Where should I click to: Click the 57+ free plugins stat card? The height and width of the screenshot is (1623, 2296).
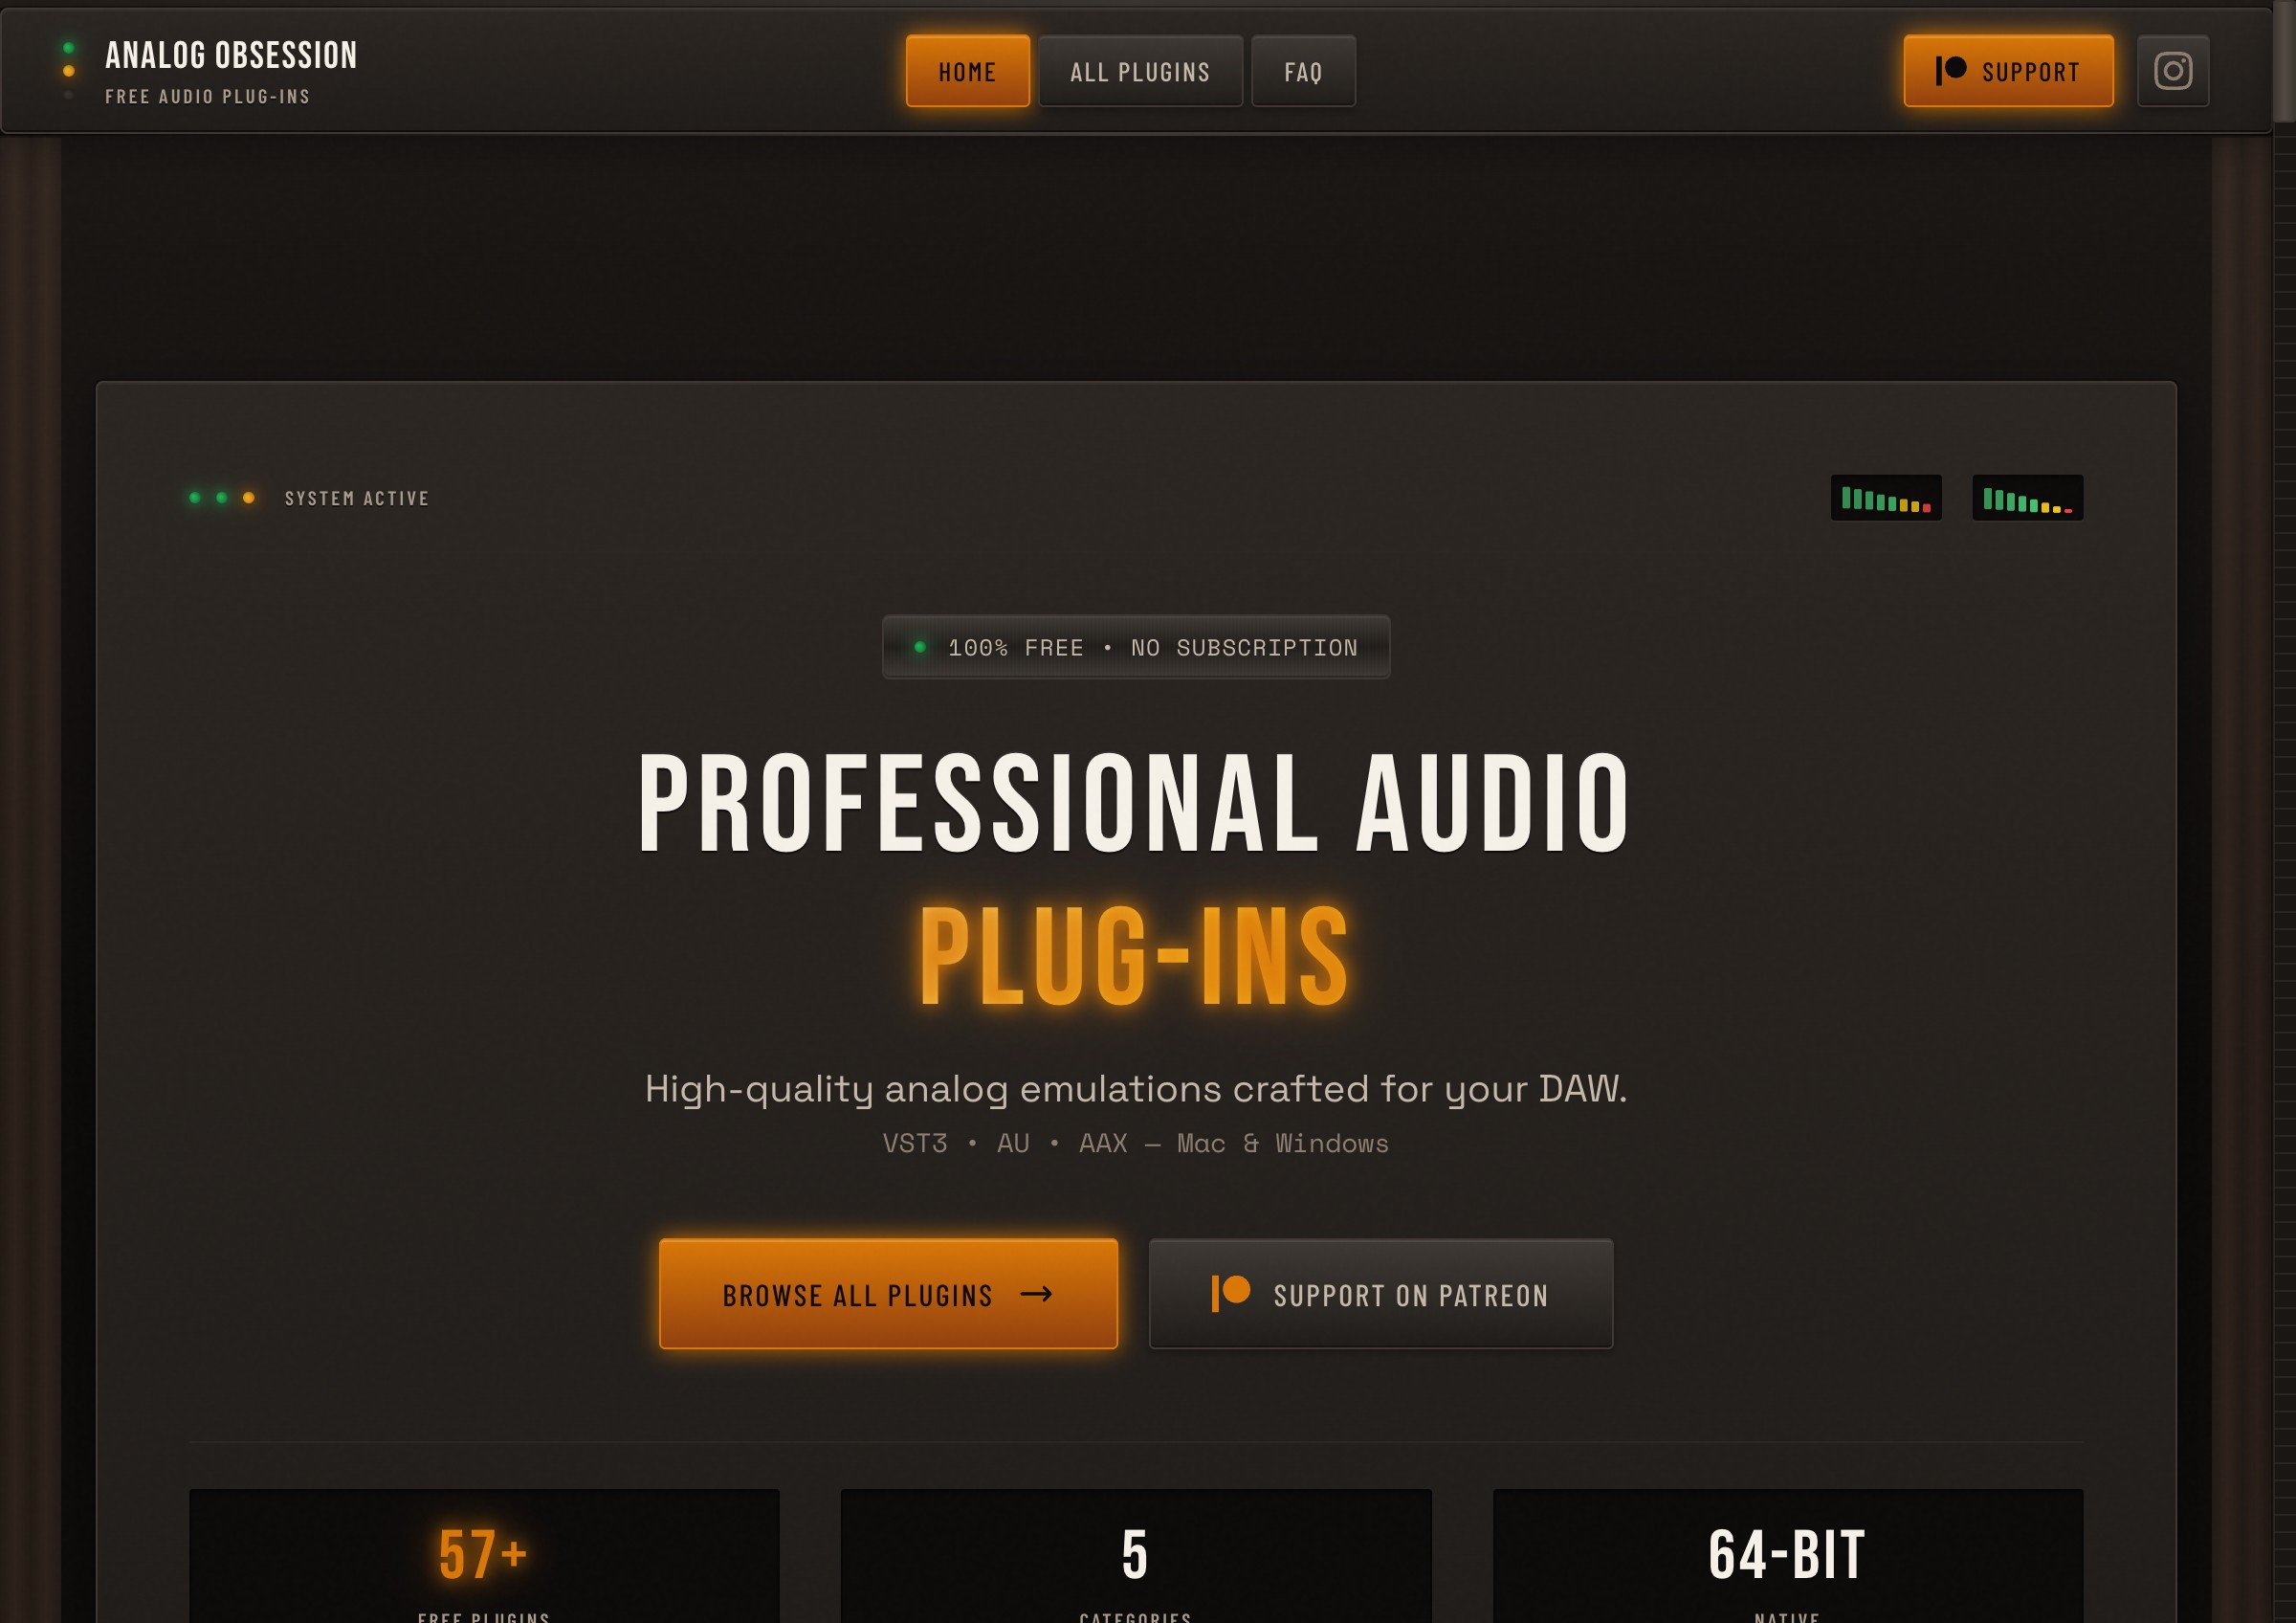point(484,1555)
